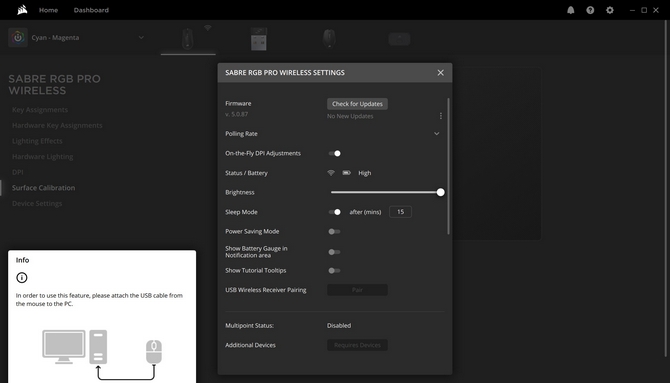
Task: Click the settings dialog vertical scrollbar
Action: tap(448, 166)
